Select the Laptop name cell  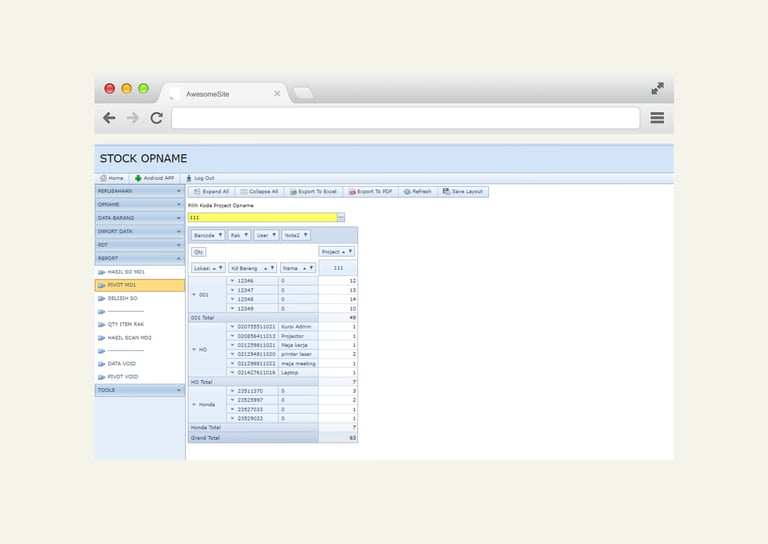pos(298,373)
